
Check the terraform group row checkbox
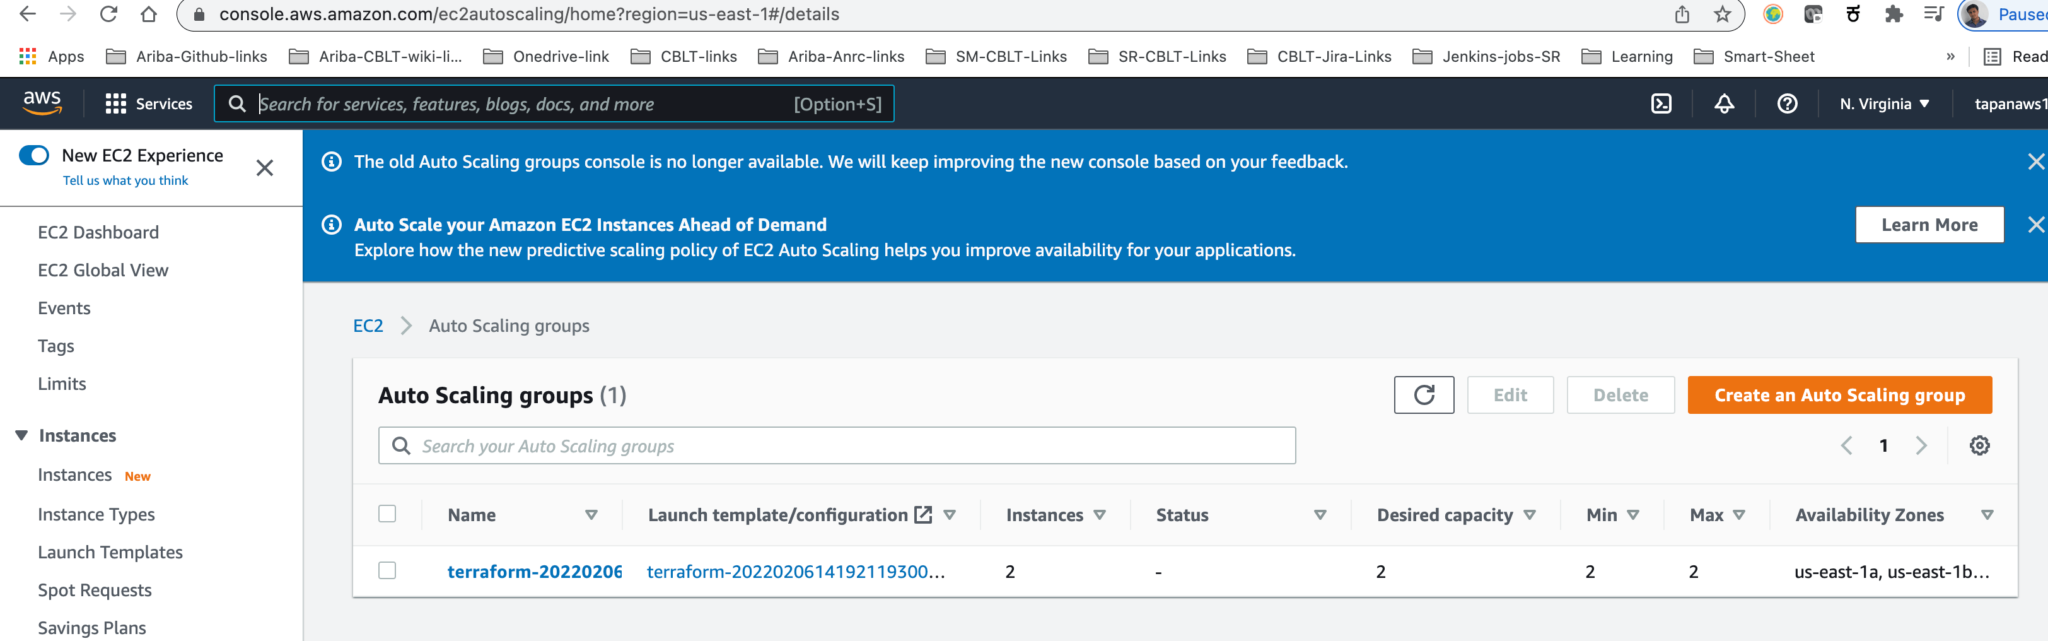387,571
